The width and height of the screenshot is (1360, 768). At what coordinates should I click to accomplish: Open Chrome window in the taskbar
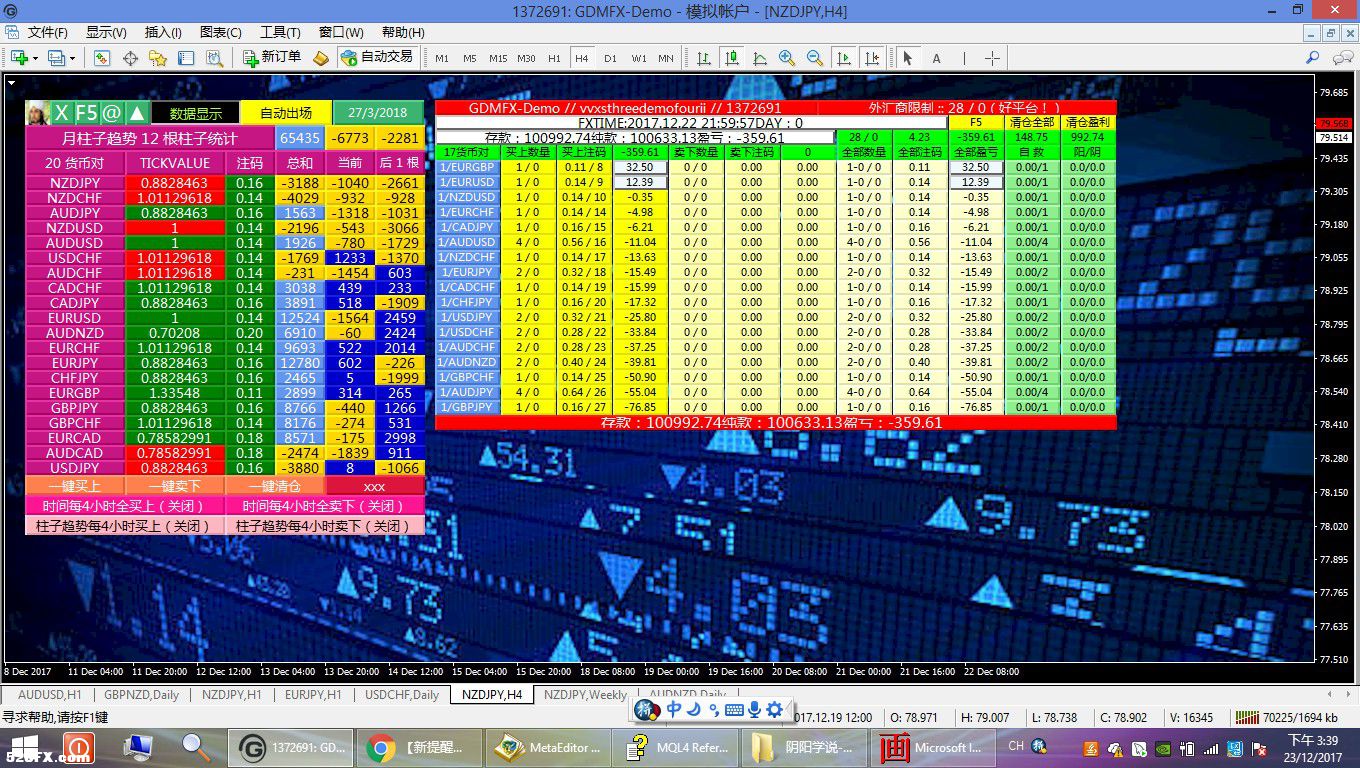pyautogui.click(x=419, y=747)
